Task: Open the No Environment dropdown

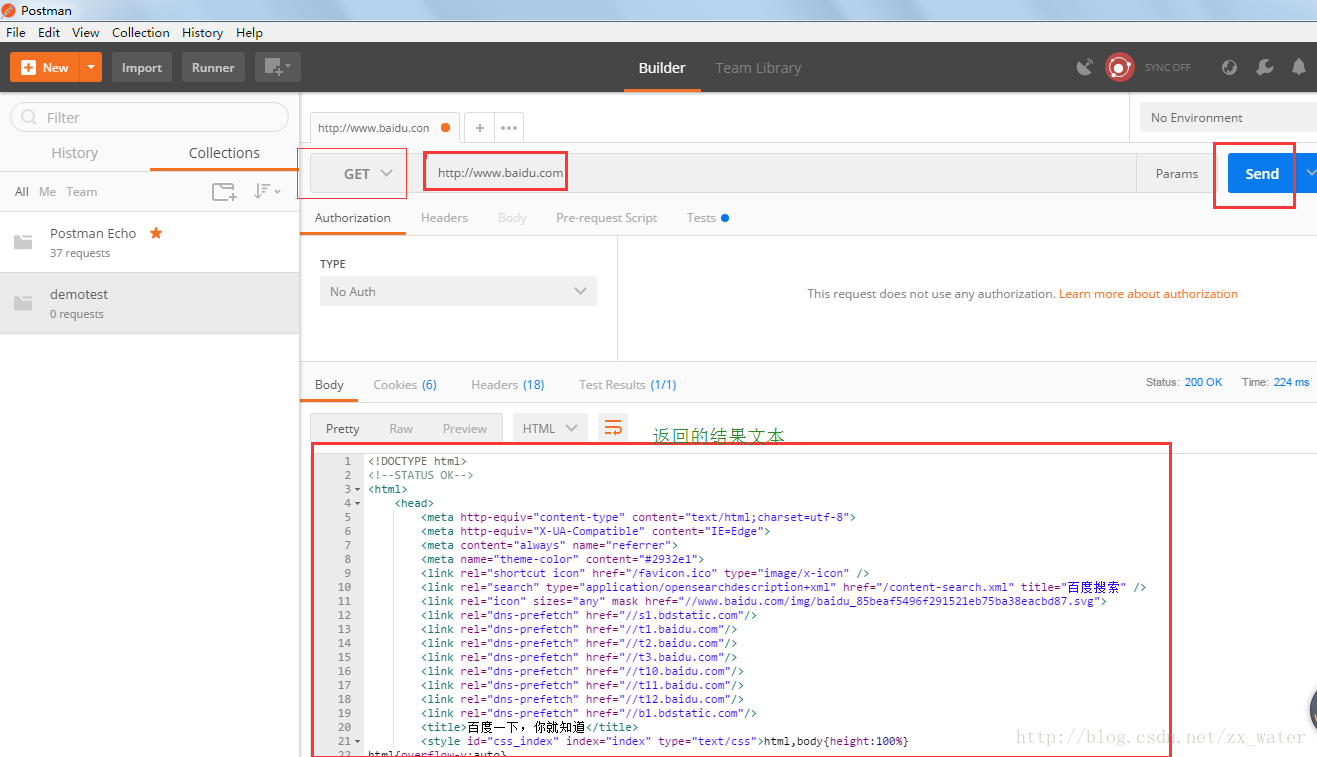Action: (1228, 117)
